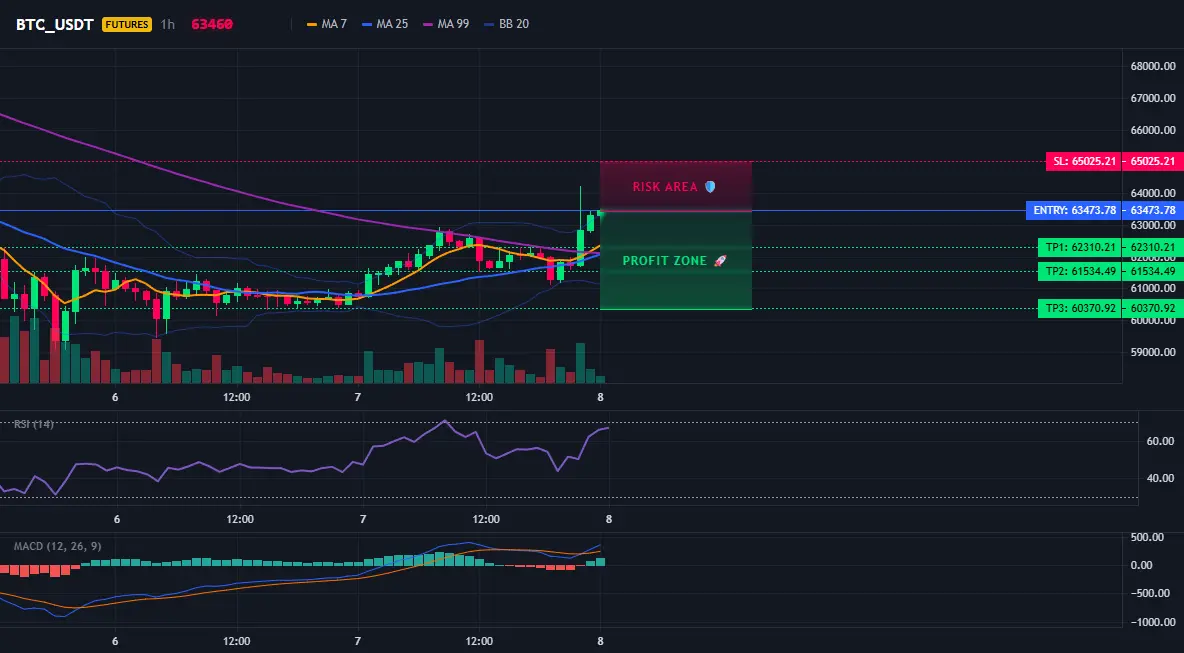Click the price label 63473.78 on the axis
Image resolution: width=1184 pixels, height=653 pixels.
(1153, 211)
